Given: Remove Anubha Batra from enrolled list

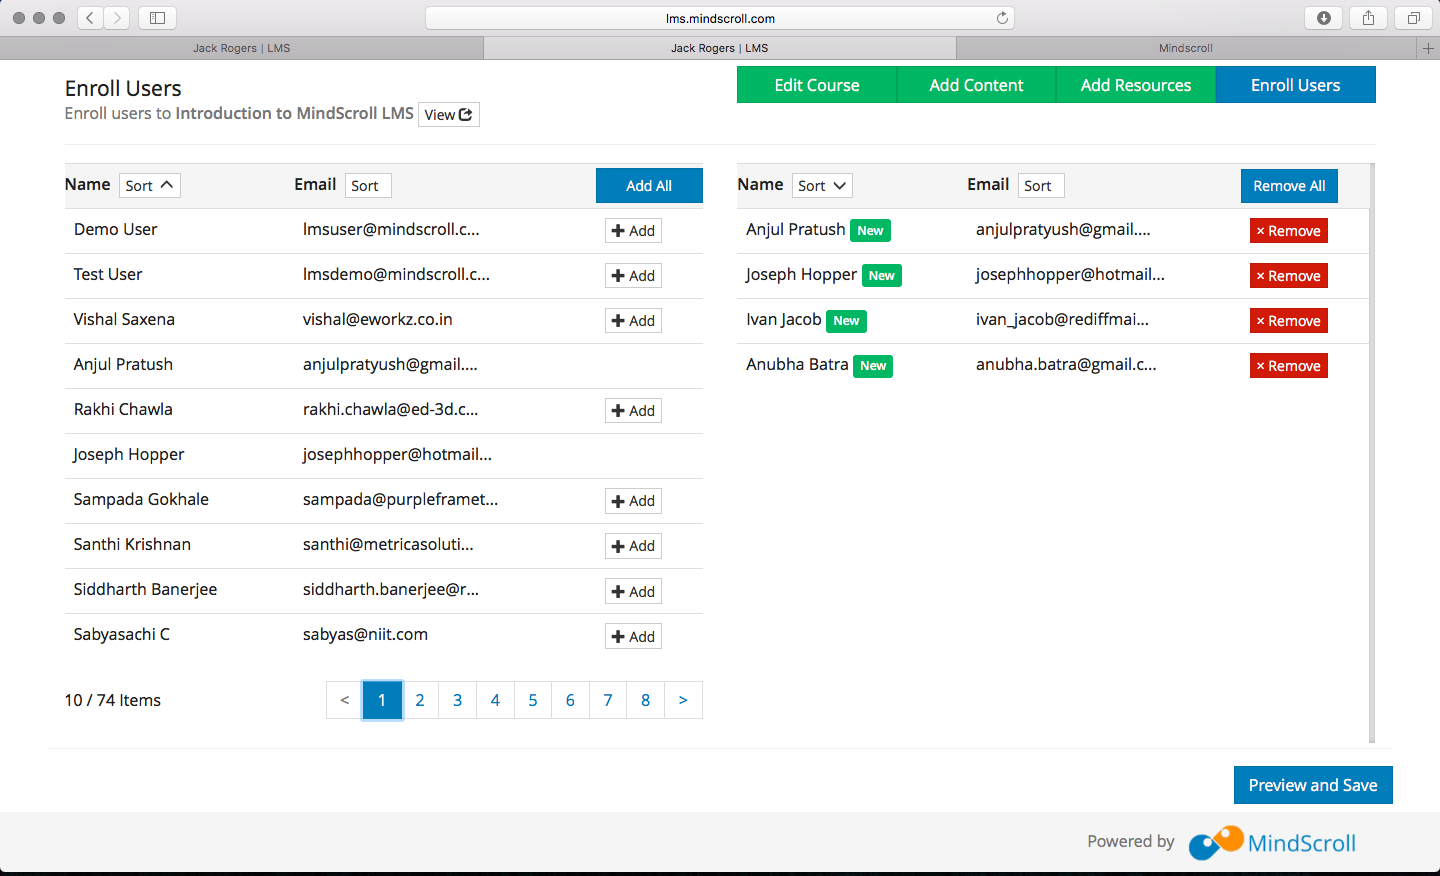Looking at the screenshot, I should [1289, 366].
